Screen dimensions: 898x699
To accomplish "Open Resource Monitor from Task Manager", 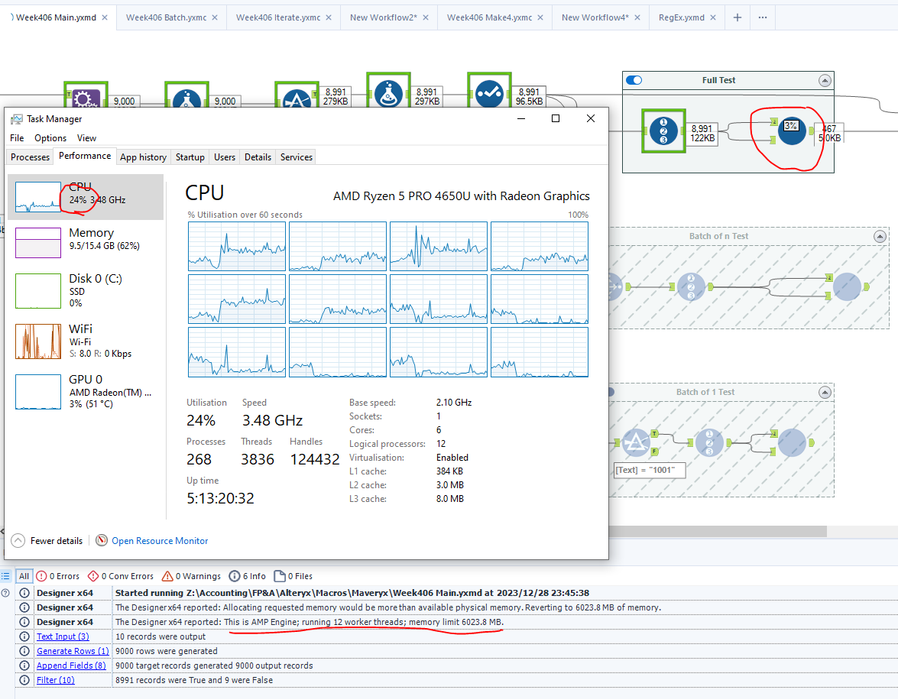I will pos(158,540).
